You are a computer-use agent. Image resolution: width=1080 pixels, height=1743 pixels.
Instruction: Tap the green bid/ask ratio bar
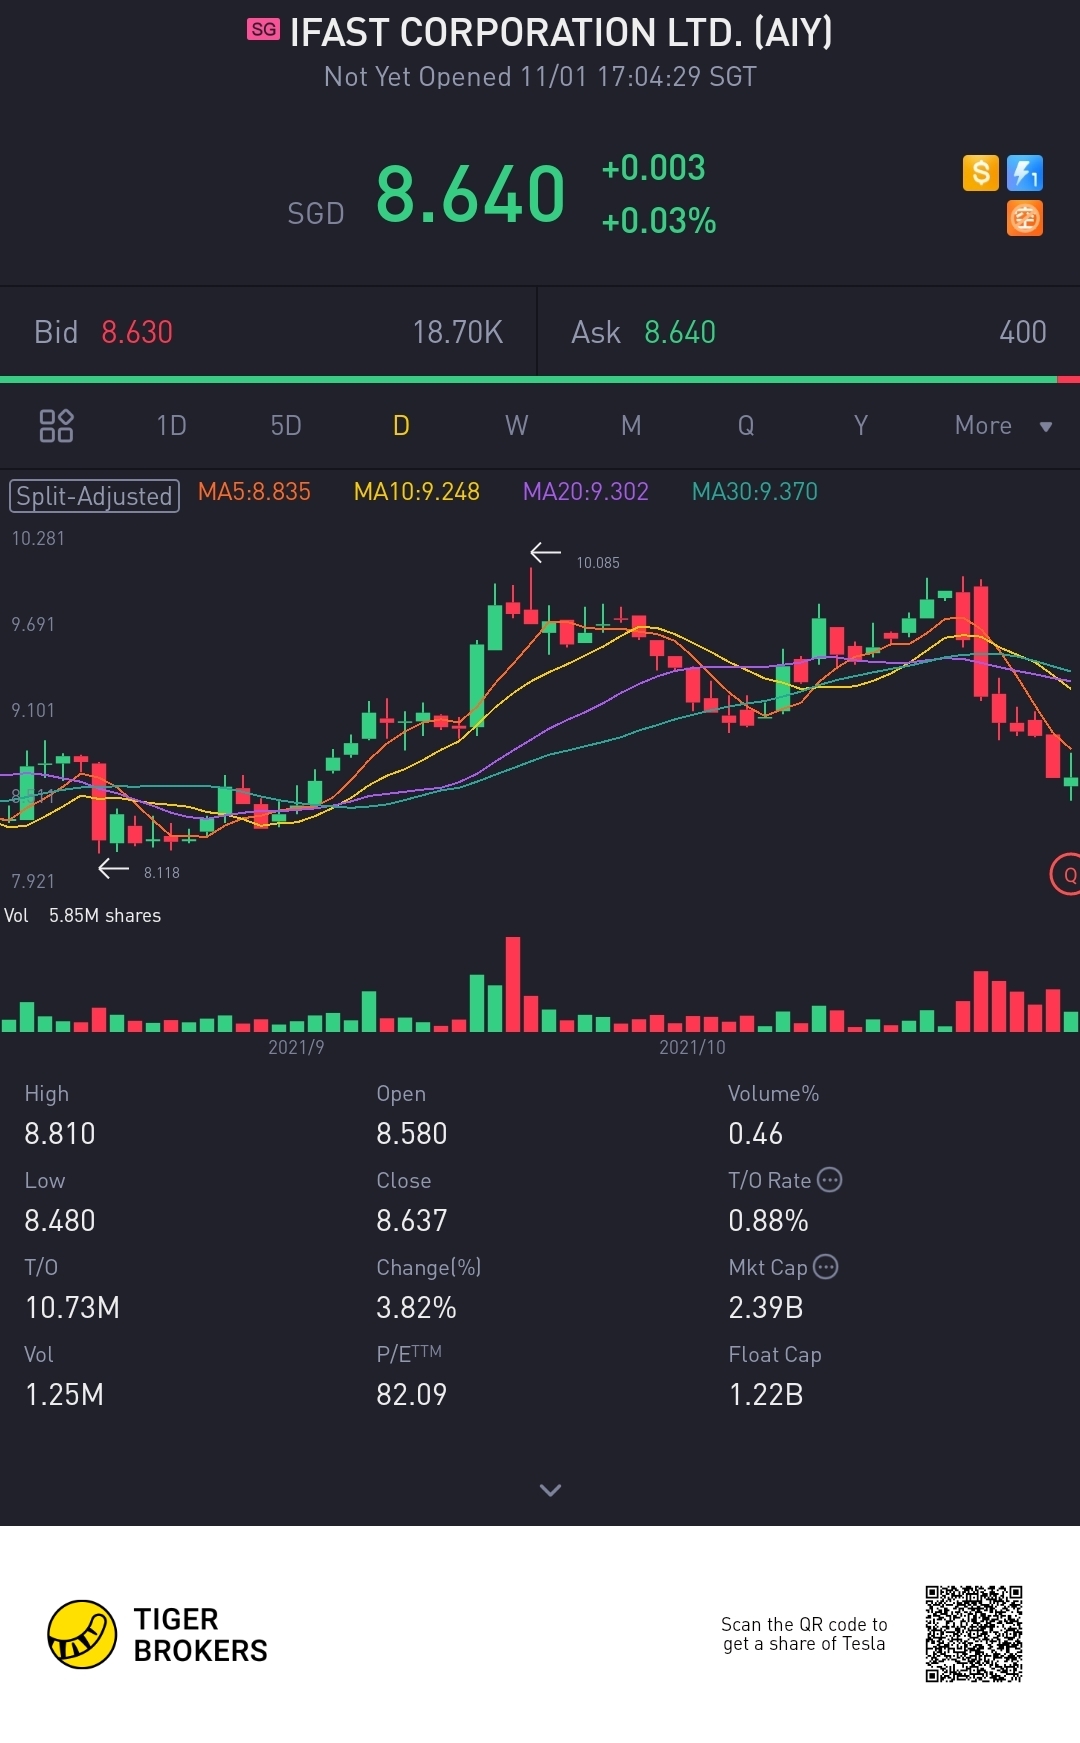click(x=528, y=380)
